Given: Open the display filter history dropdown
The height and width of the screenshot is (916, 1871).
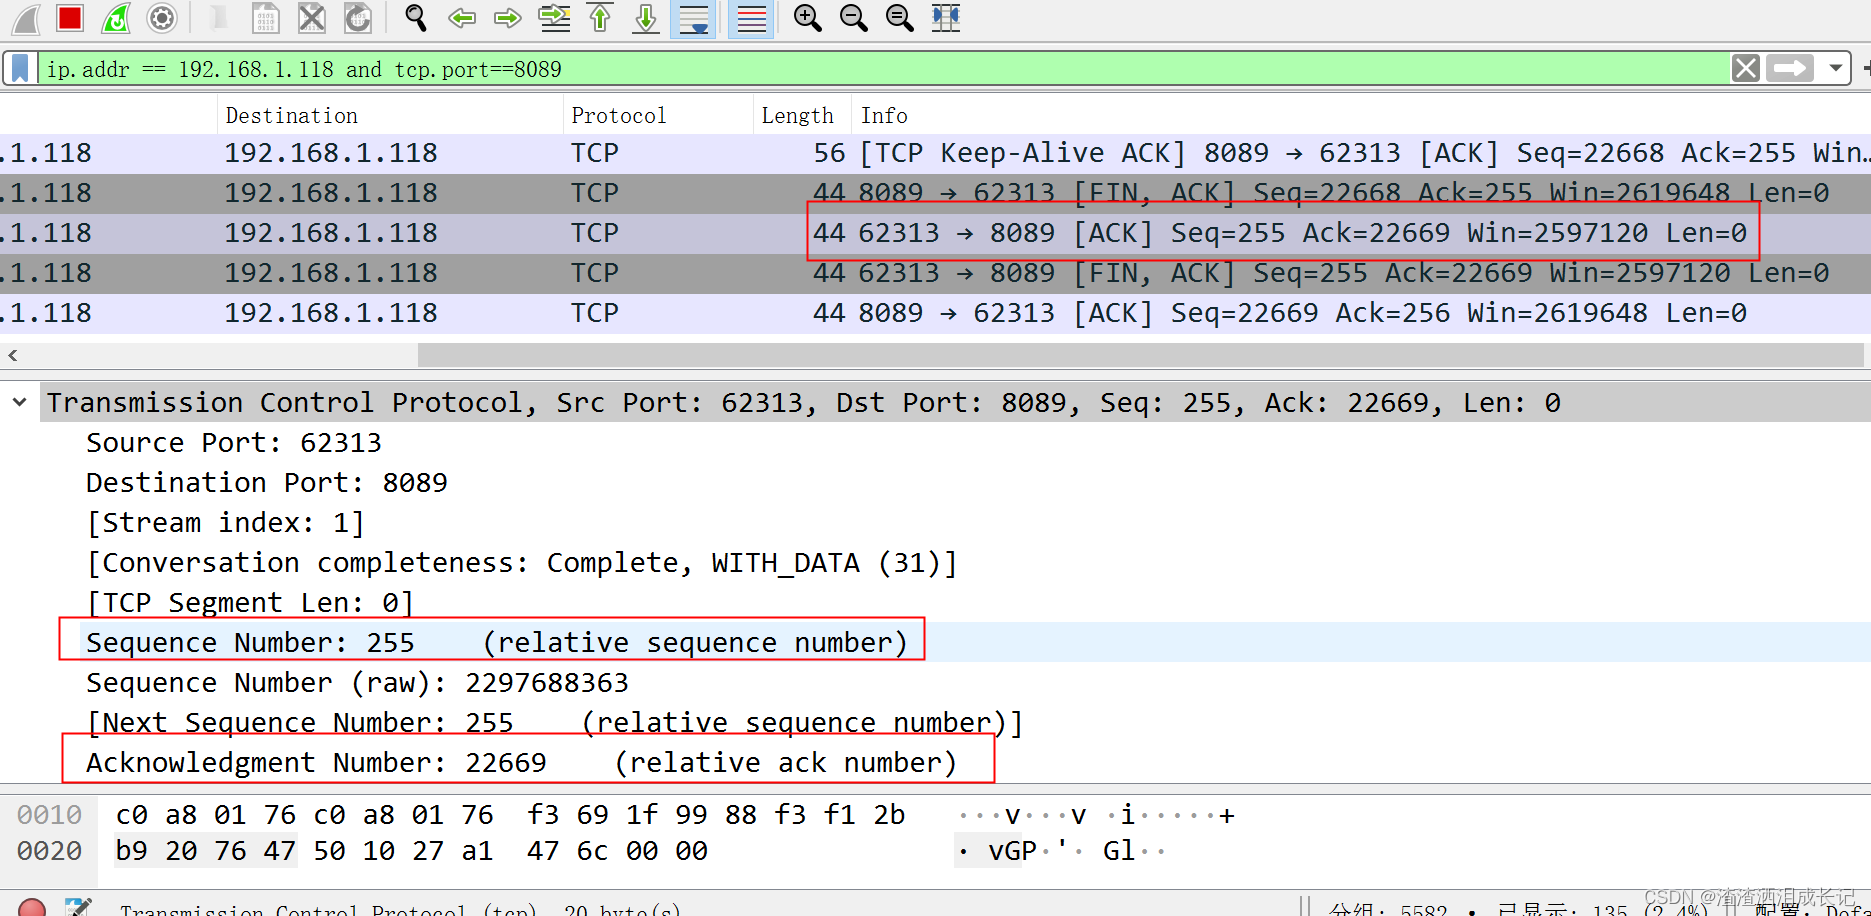Looking at the screenshot, I should [1836, 69].
